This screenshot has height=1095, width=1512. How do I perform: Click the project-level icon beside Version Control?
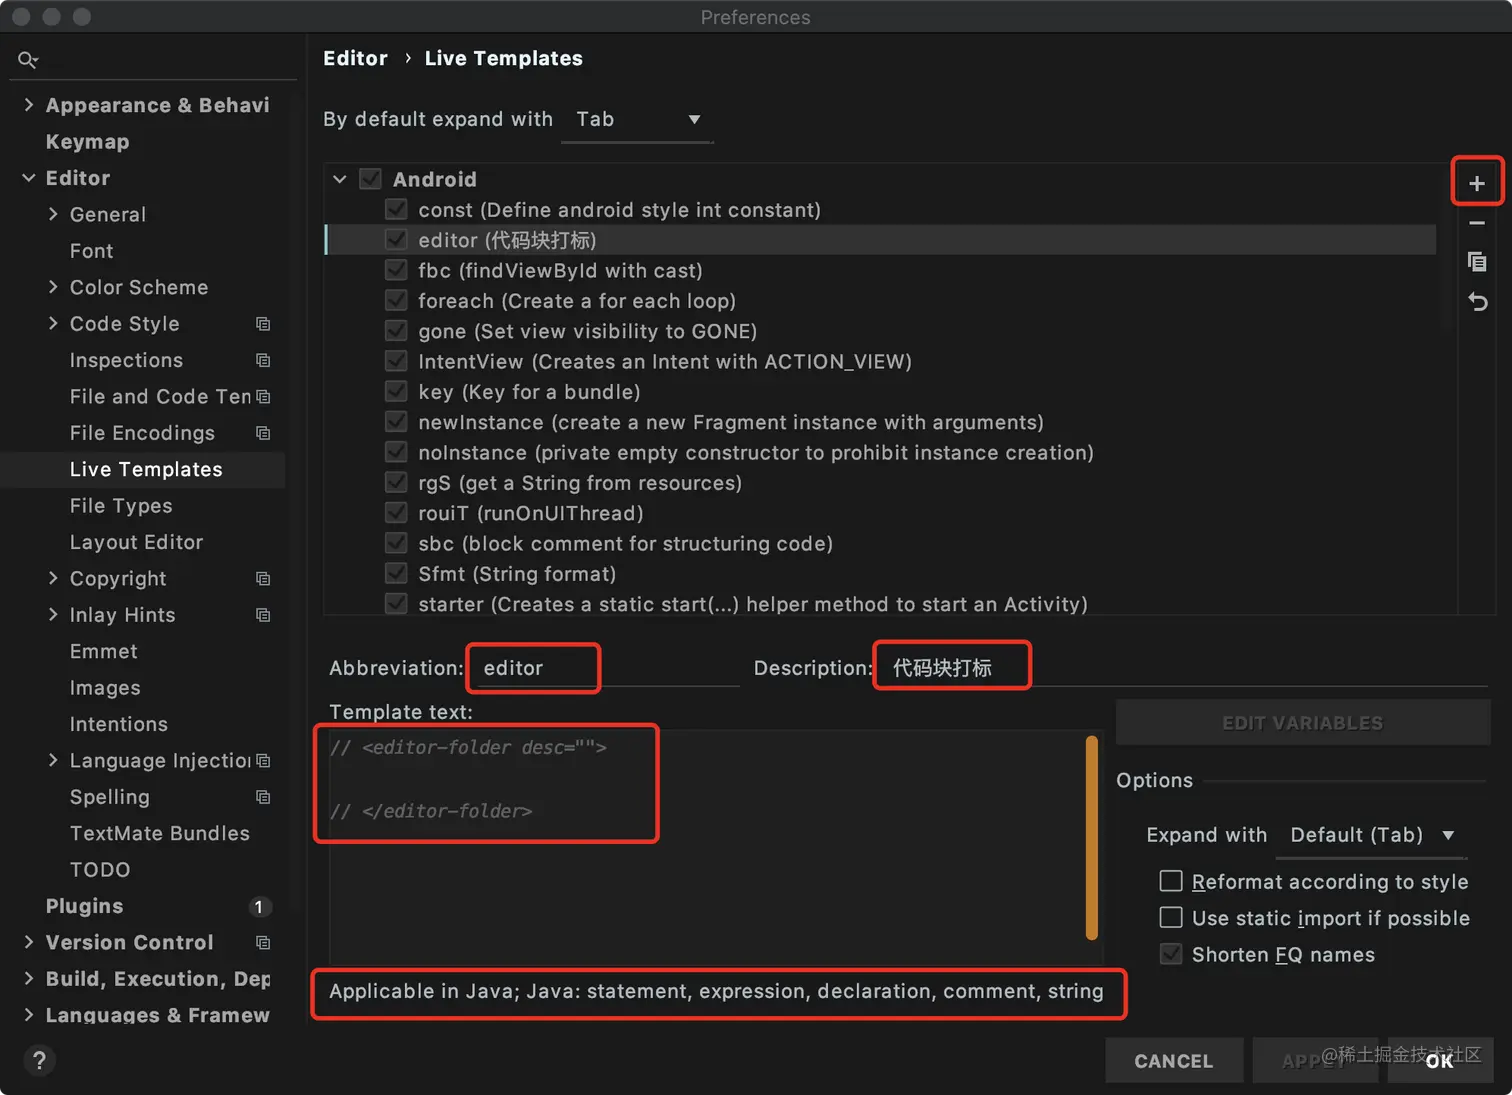pos(263,942)
